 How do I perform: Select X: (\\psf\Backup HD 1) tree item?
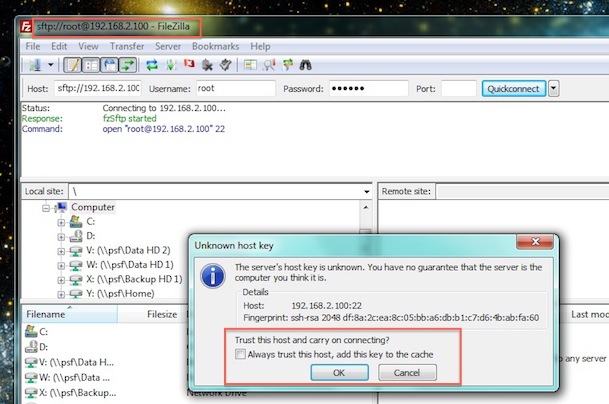point(134,279)
